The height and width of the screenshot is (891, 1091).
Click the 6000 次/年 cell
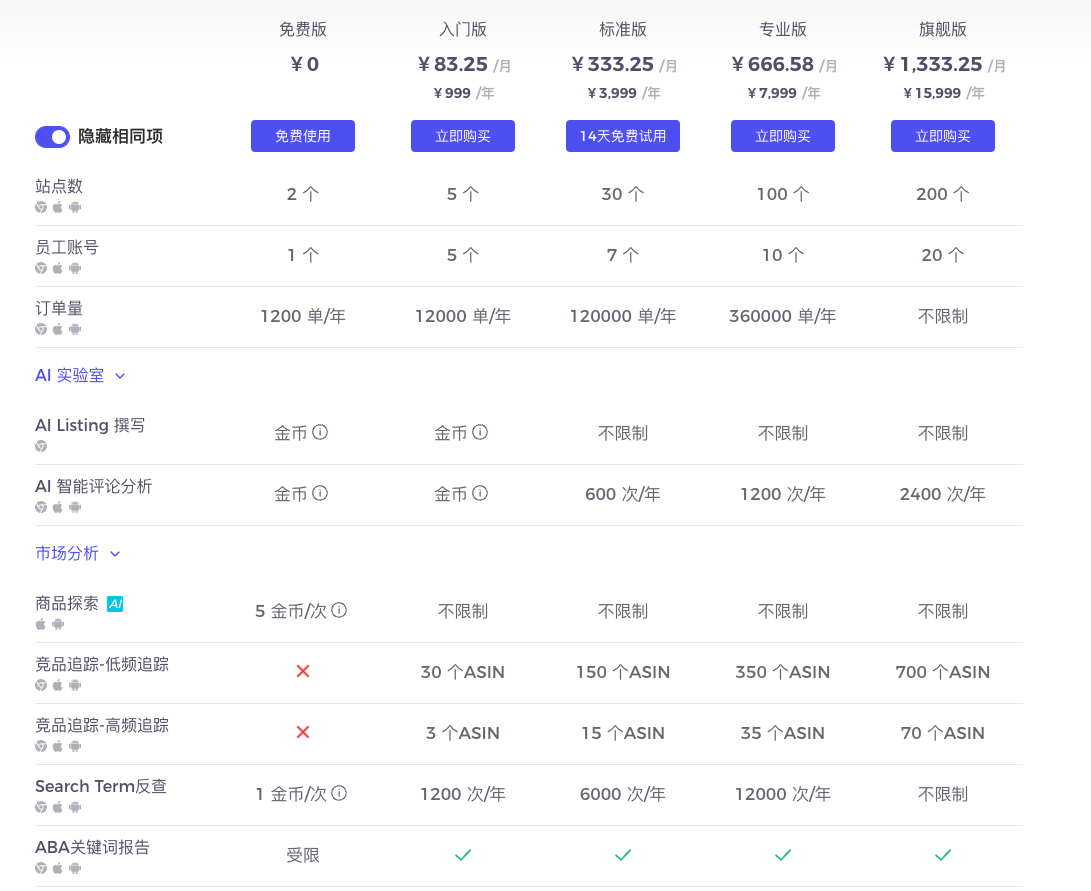[623, 794]
